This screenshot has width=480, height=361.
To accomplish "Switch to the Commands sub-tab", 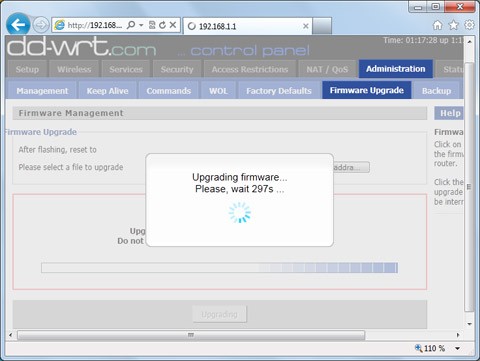I will coord(169,91).
